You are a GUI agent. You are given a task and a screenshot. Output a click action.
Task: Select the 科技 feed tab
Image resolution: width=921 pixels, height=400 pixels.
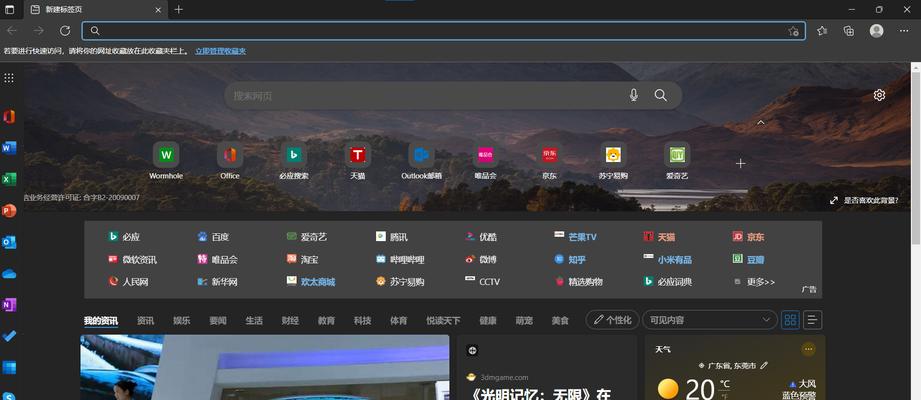362,321
